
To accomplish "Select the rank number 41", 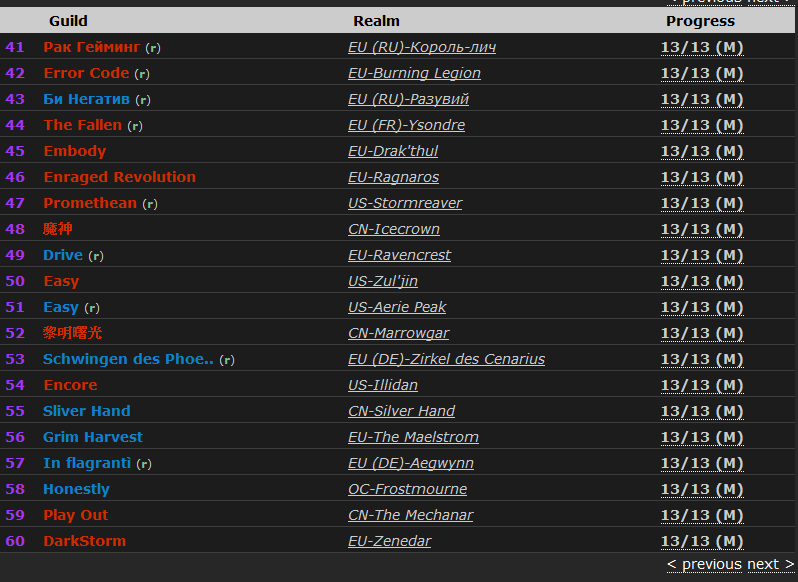I will point(15,47).
